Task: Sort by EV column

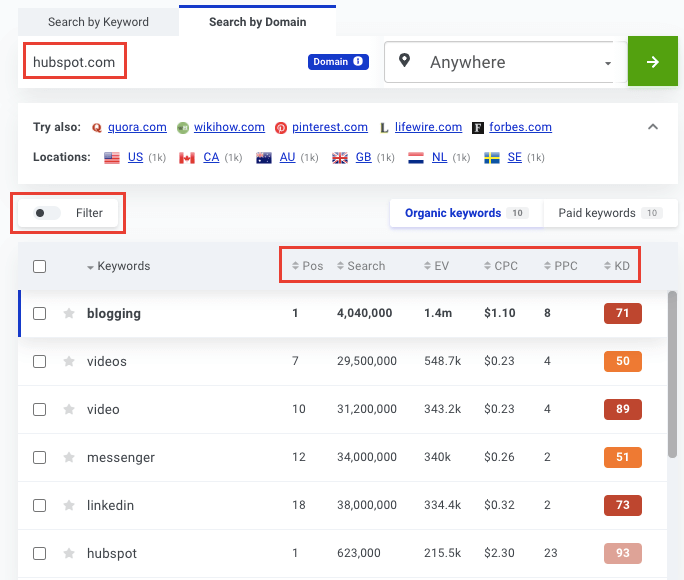Action: [x=436, y=266]
